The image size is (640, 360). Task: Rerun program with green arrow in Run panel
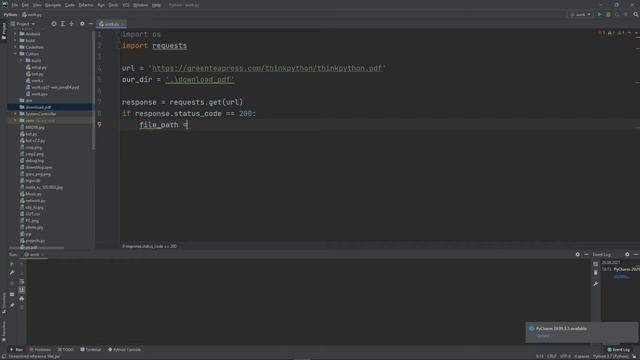pyautogui.click(x=12, y=264)
